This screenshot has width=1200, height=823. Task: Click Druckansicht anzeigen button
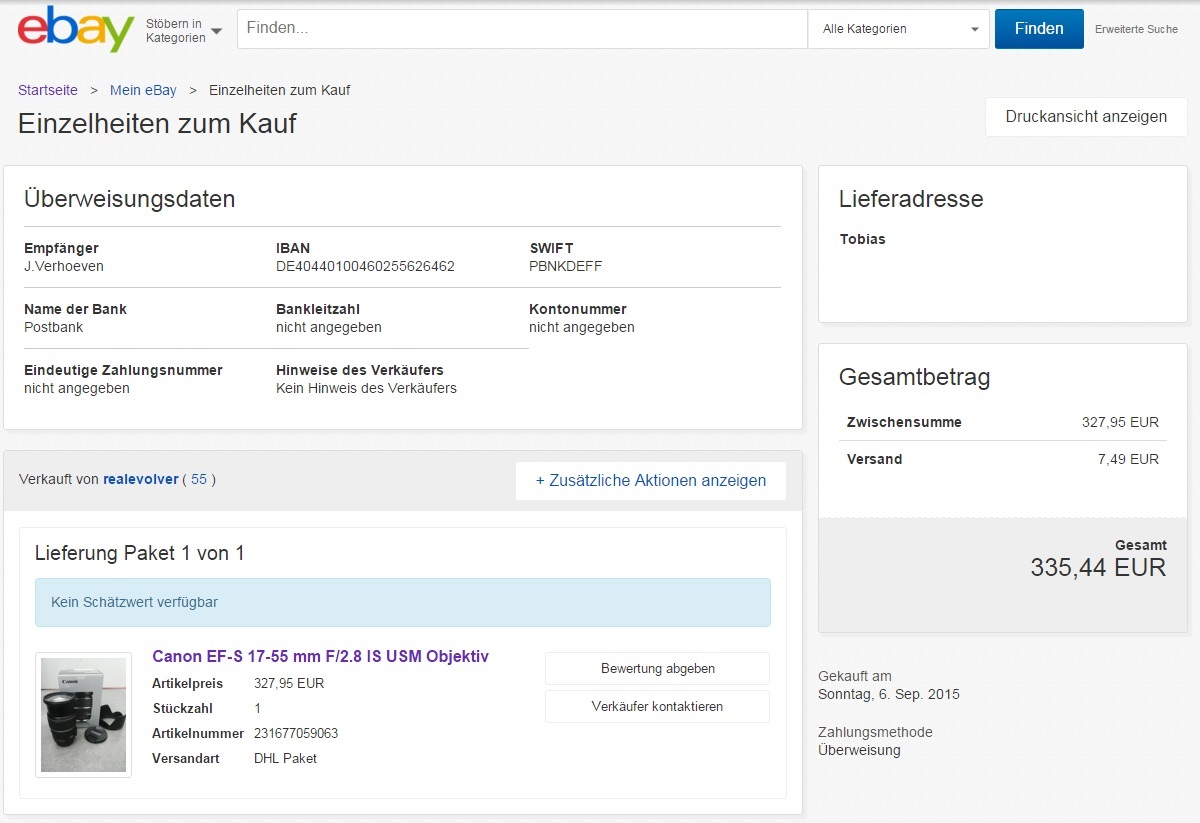[1086, 116]
